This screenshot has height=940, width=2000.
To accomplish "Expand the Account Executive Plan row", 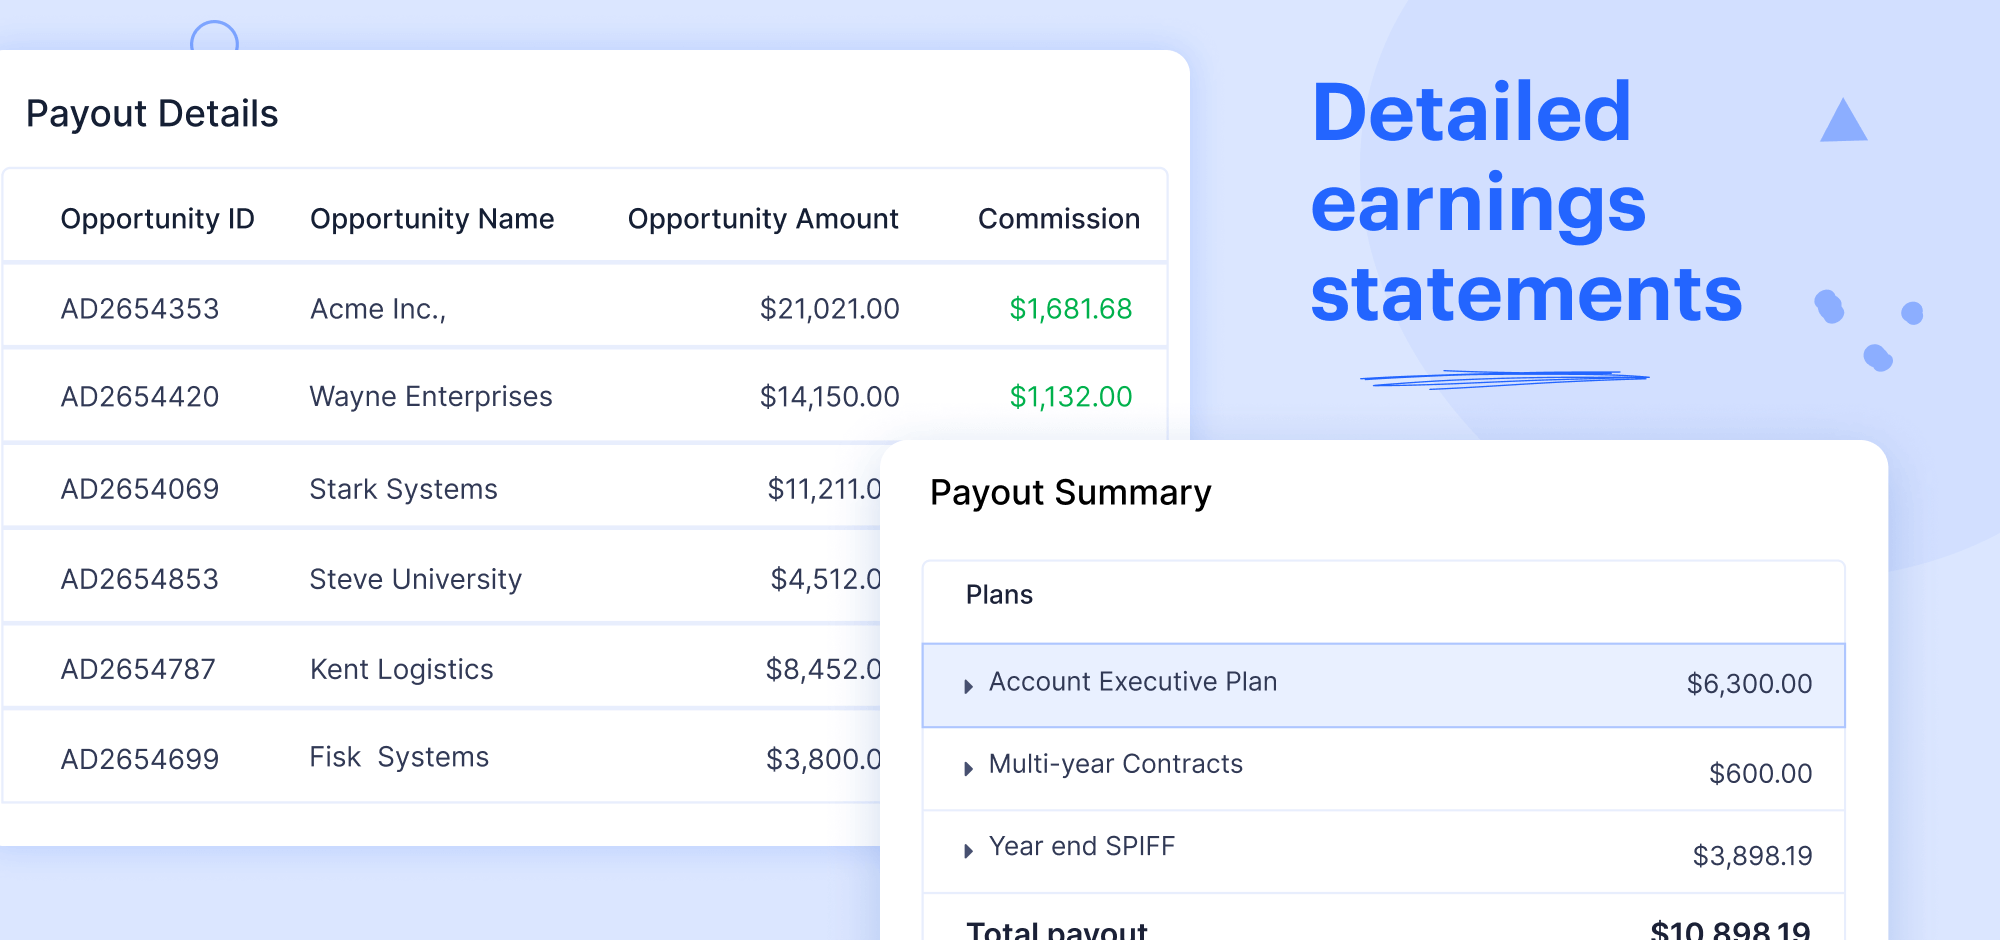I will click(x=968, y=686).
